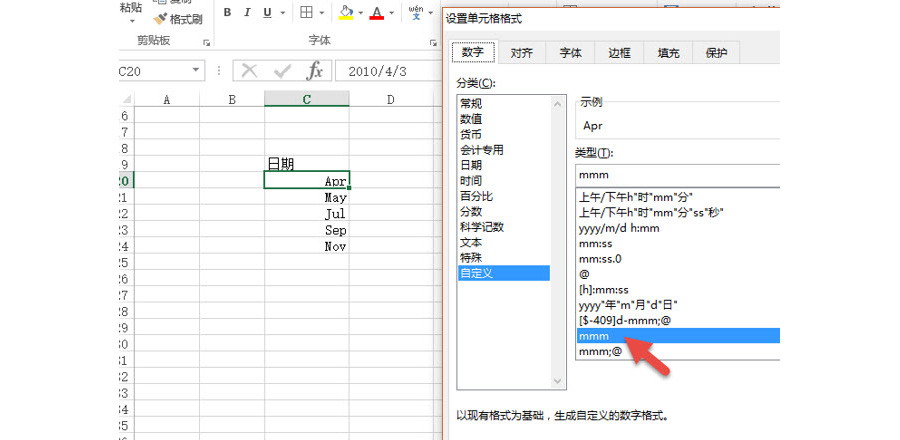
Task: Switch to the 保护 tab
Action: coord(717,53)
